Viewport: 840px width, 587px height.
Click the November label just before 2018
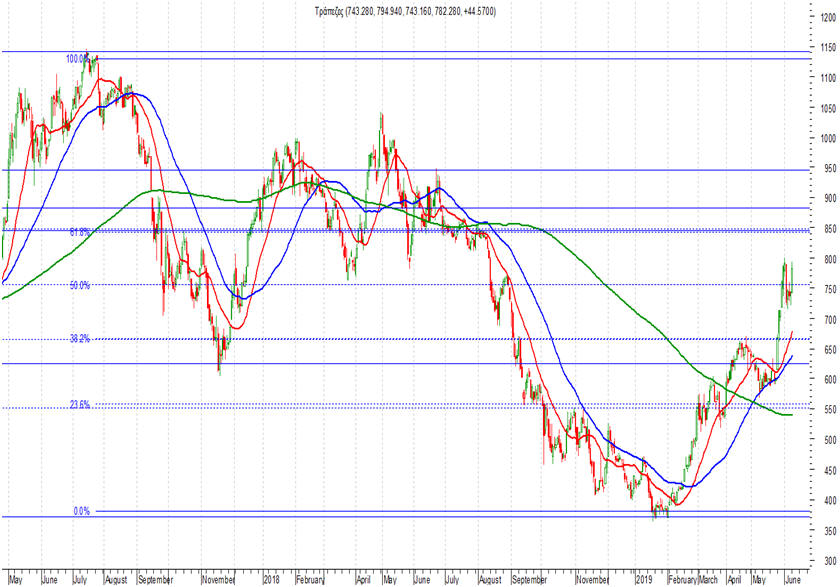[x=219, y=580]
